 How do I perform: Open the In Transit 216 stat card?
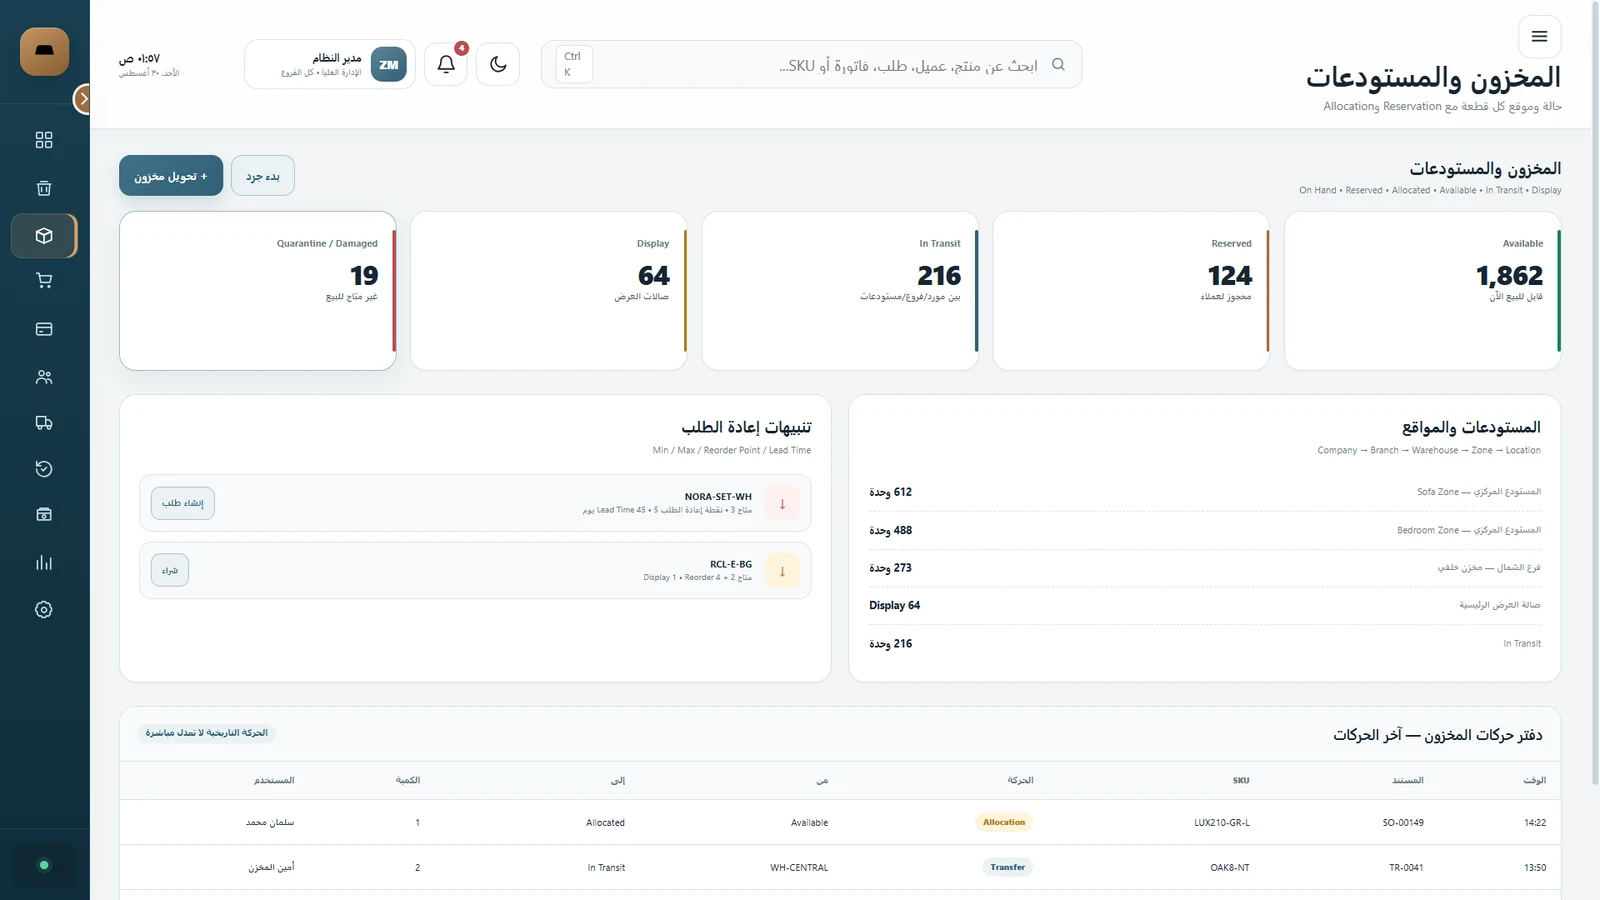pos(840,291)
